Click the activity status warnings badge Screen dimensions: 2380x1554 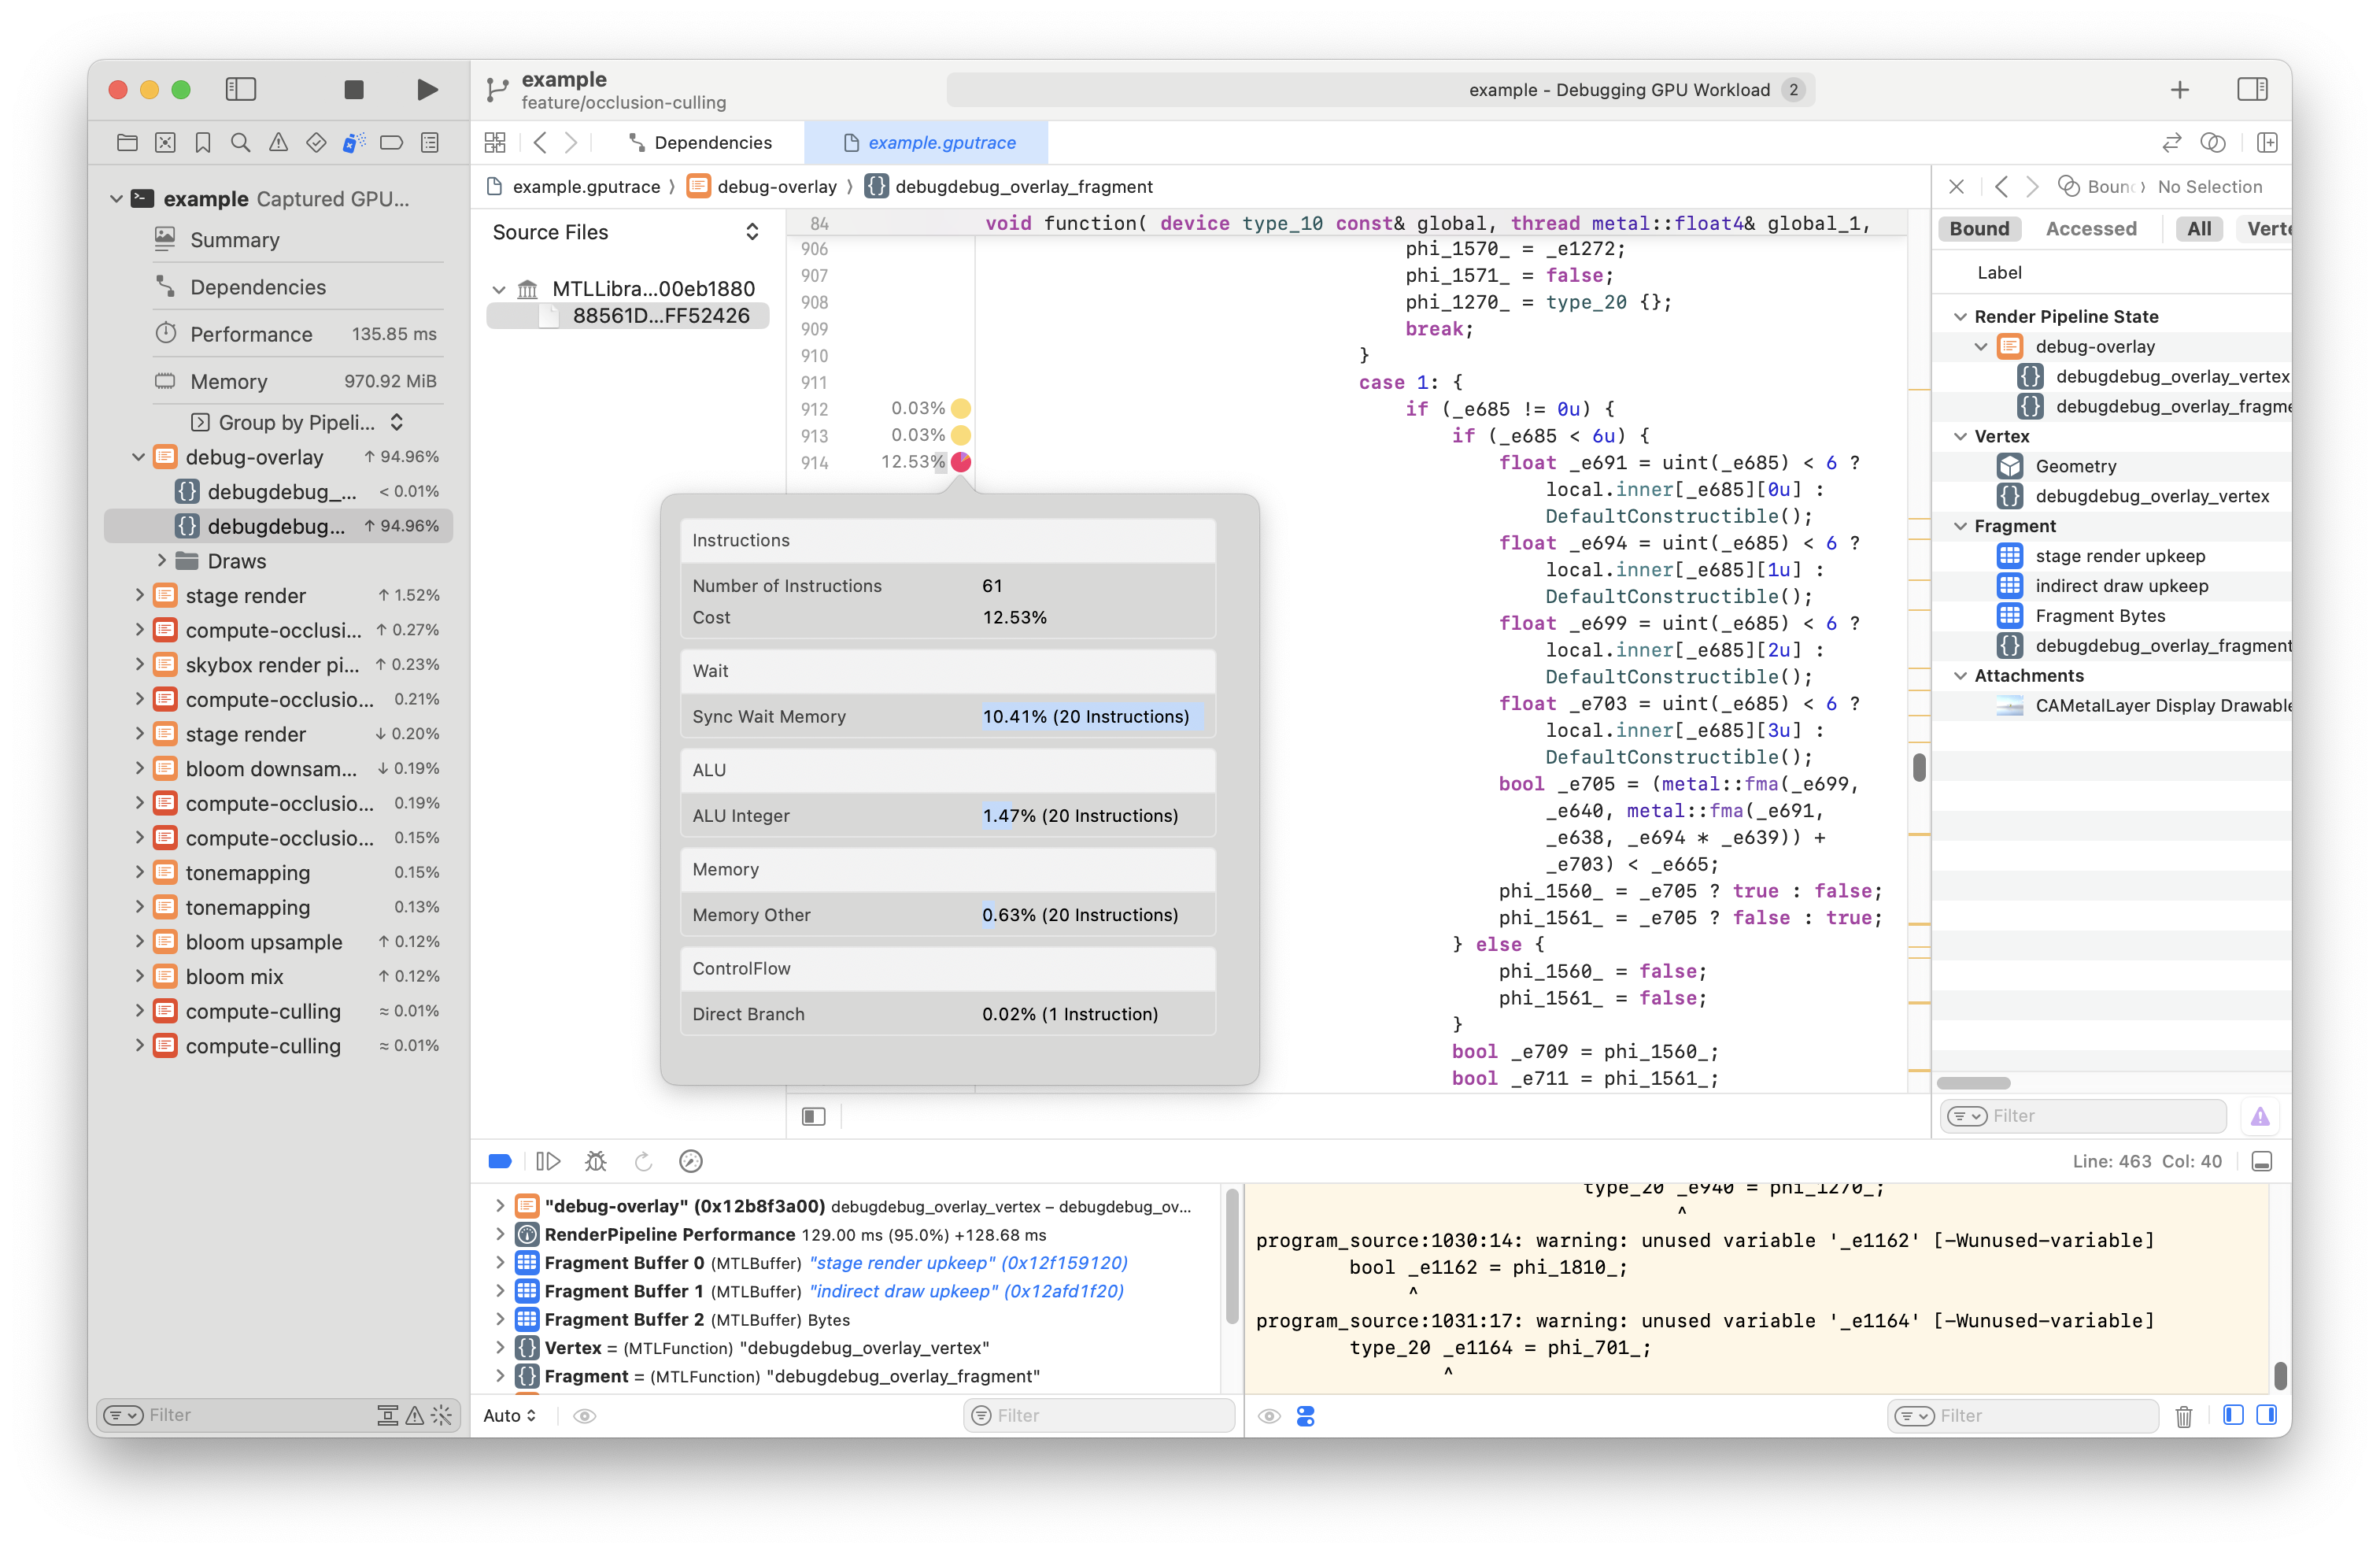tap(1794, 90)
